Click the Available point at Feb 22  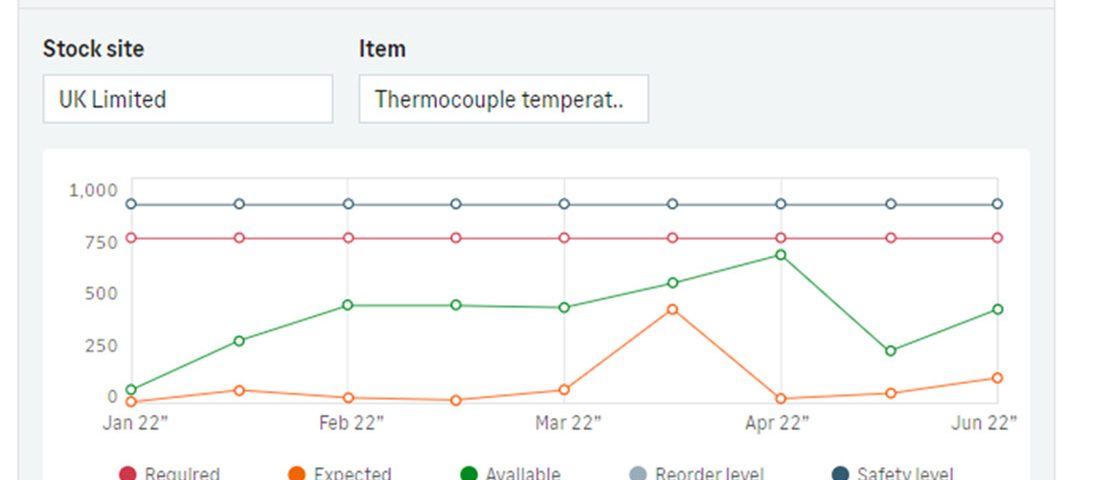click(348, 305)
